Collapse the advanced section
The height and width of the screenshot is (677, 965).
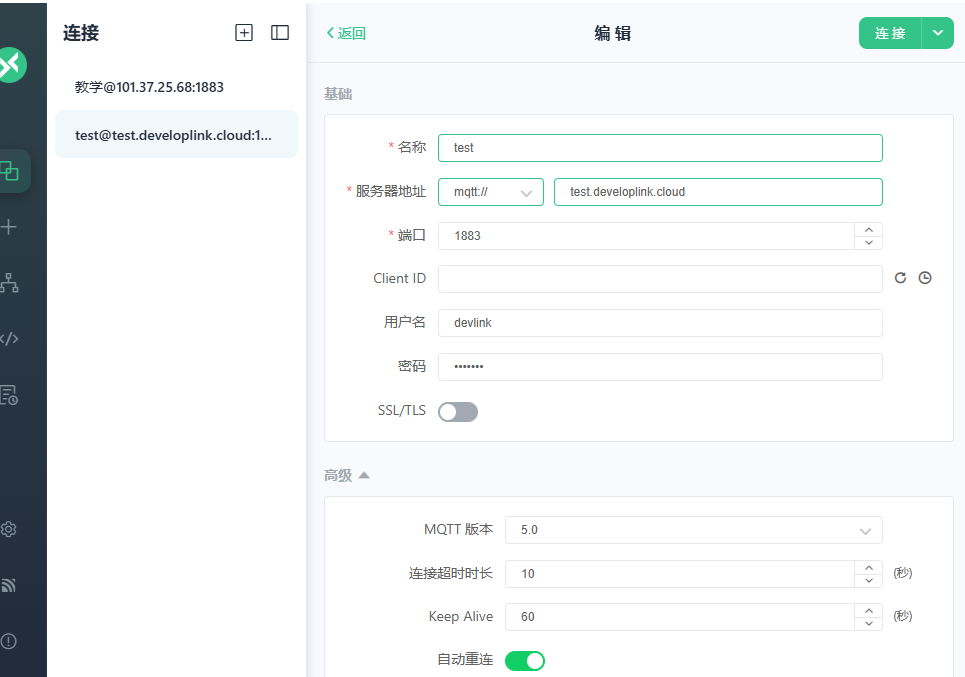pos(347,475)
